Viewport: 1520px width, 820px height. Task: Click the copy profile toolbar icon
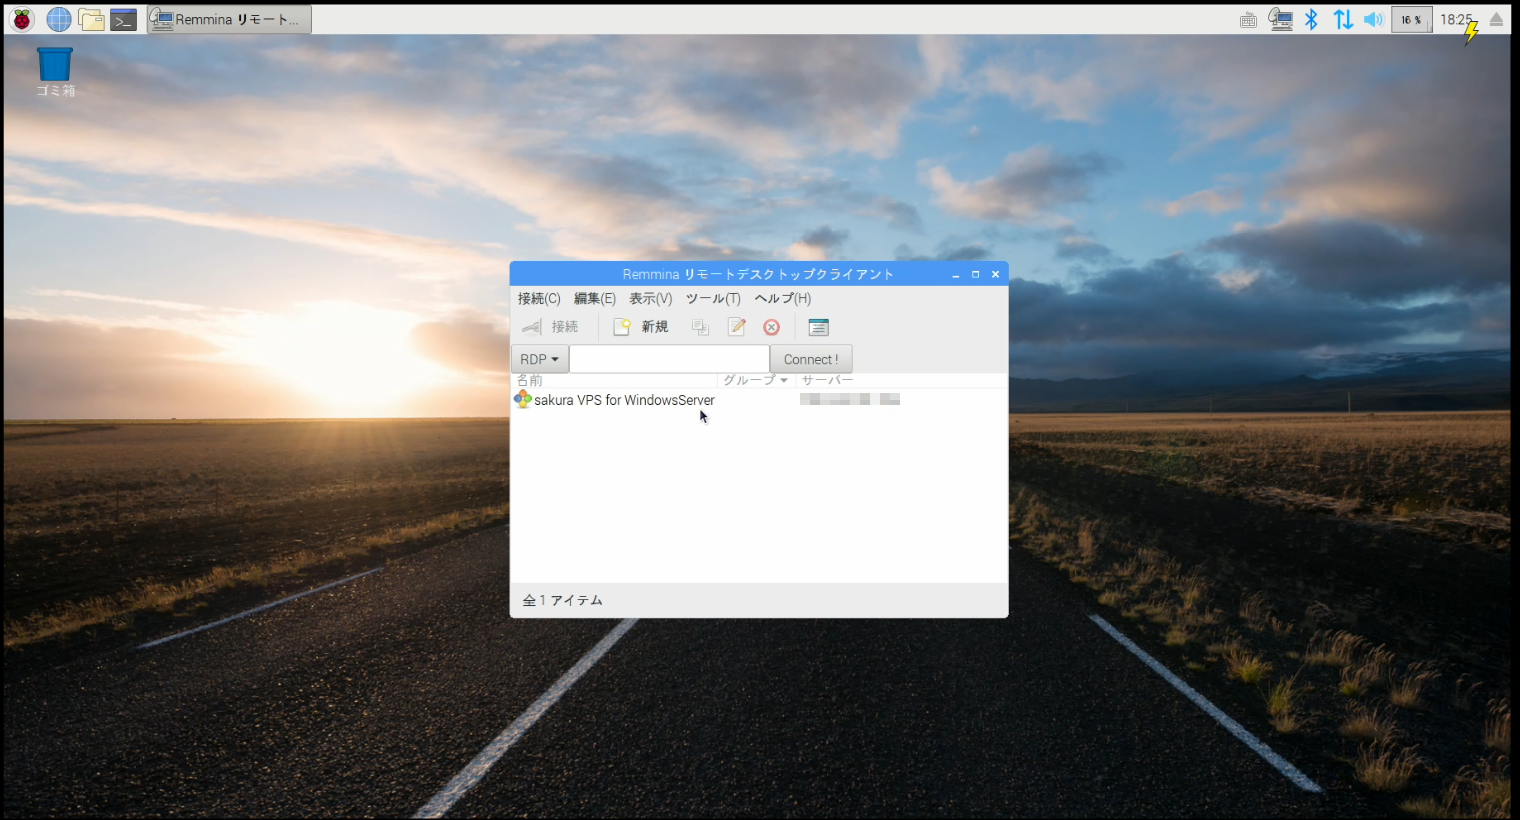point(700,327)
